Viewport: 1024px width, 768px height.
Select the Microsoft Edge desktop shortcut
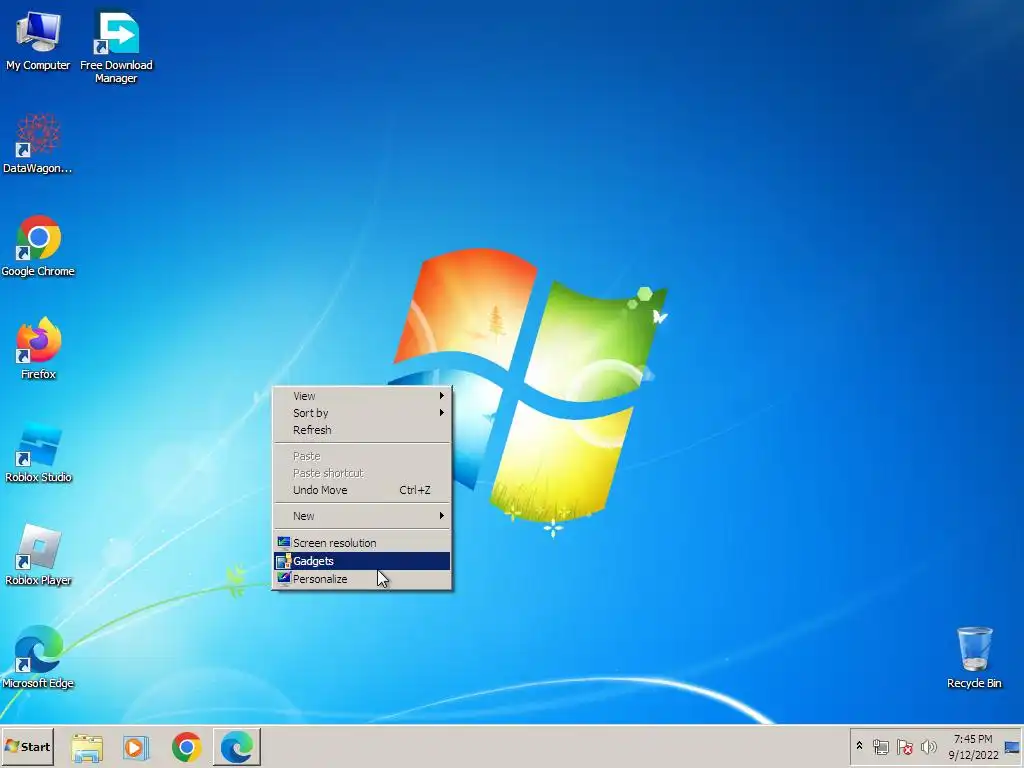38,658
